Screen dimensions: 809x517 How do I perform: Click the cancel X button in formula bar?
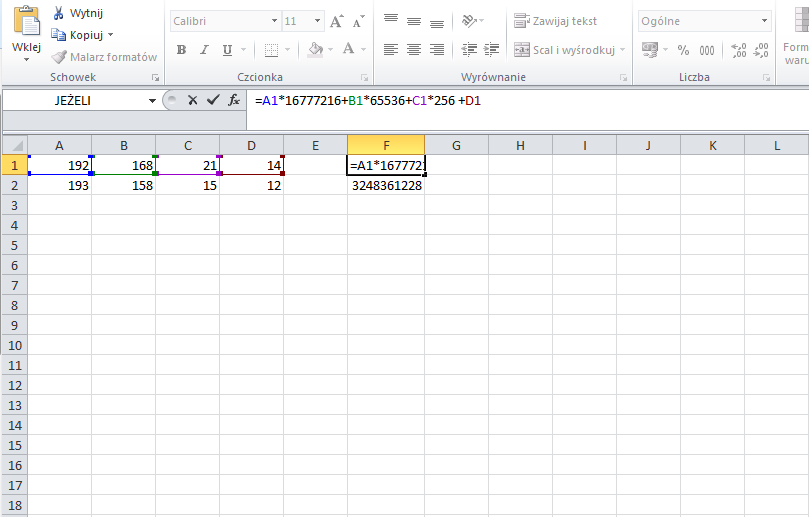pos(192,100)
